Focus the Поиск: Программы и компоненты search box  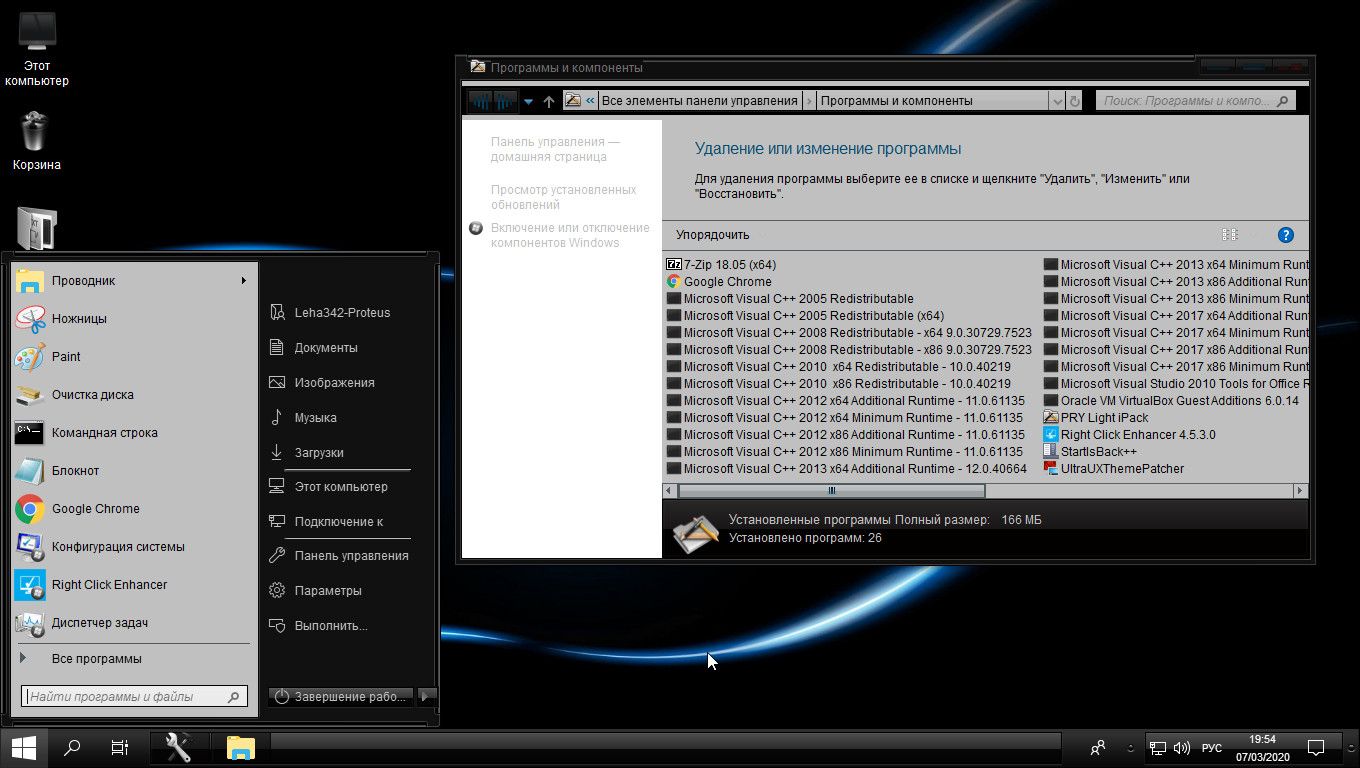pyautogui.click(x=1196, y=101)
